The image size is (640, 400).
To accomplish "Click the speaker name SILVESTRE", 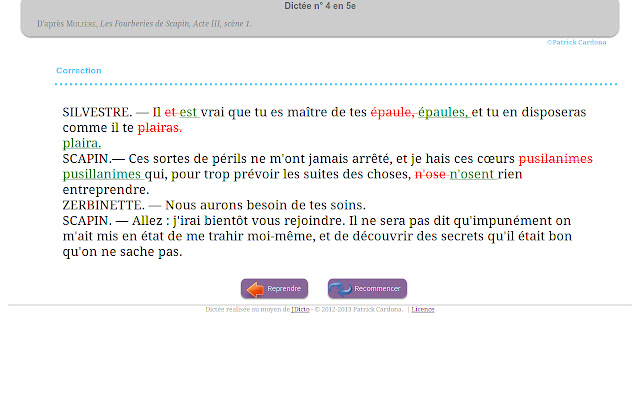I will (x=96, y=113).
